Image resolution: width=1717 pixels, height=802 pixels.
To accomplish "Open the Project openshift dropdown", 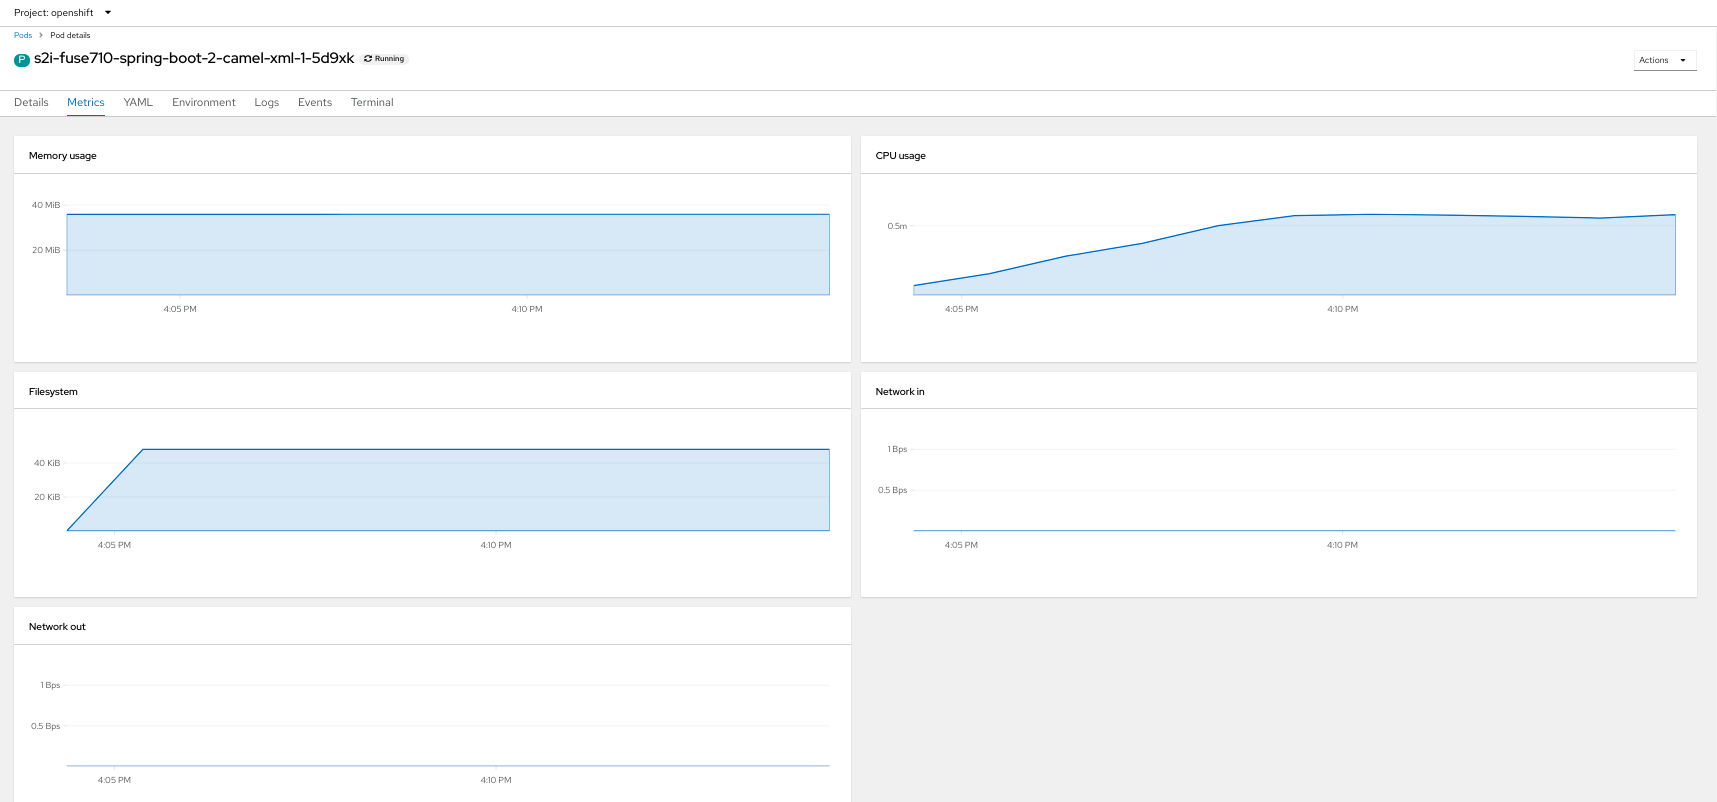I will click(x=62, y=13).
